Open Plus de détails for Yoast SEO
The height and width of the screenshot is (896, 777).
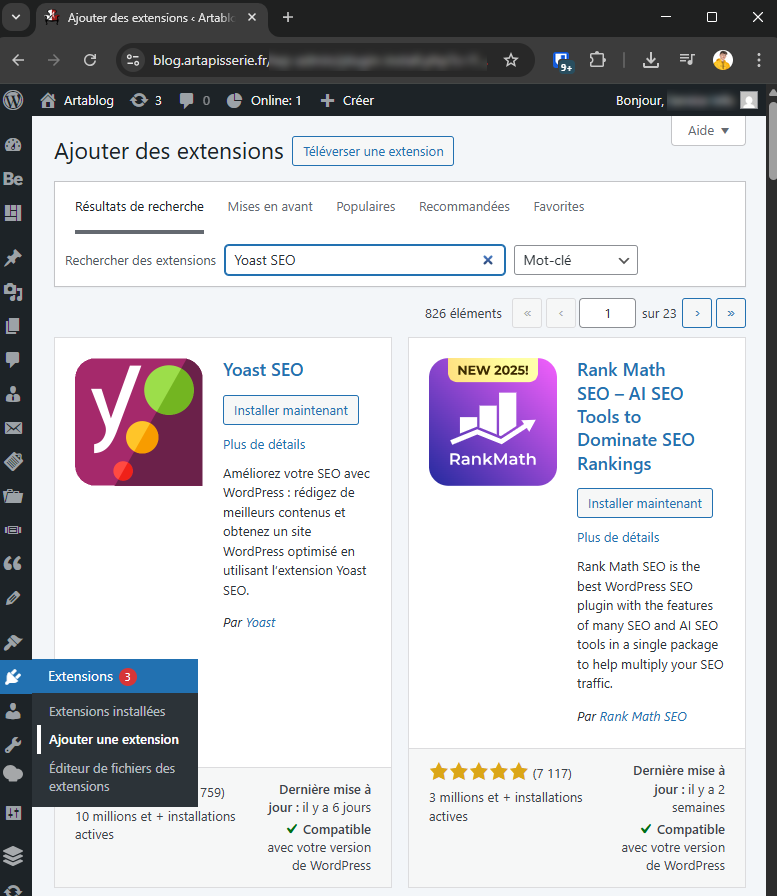[264, 445]
